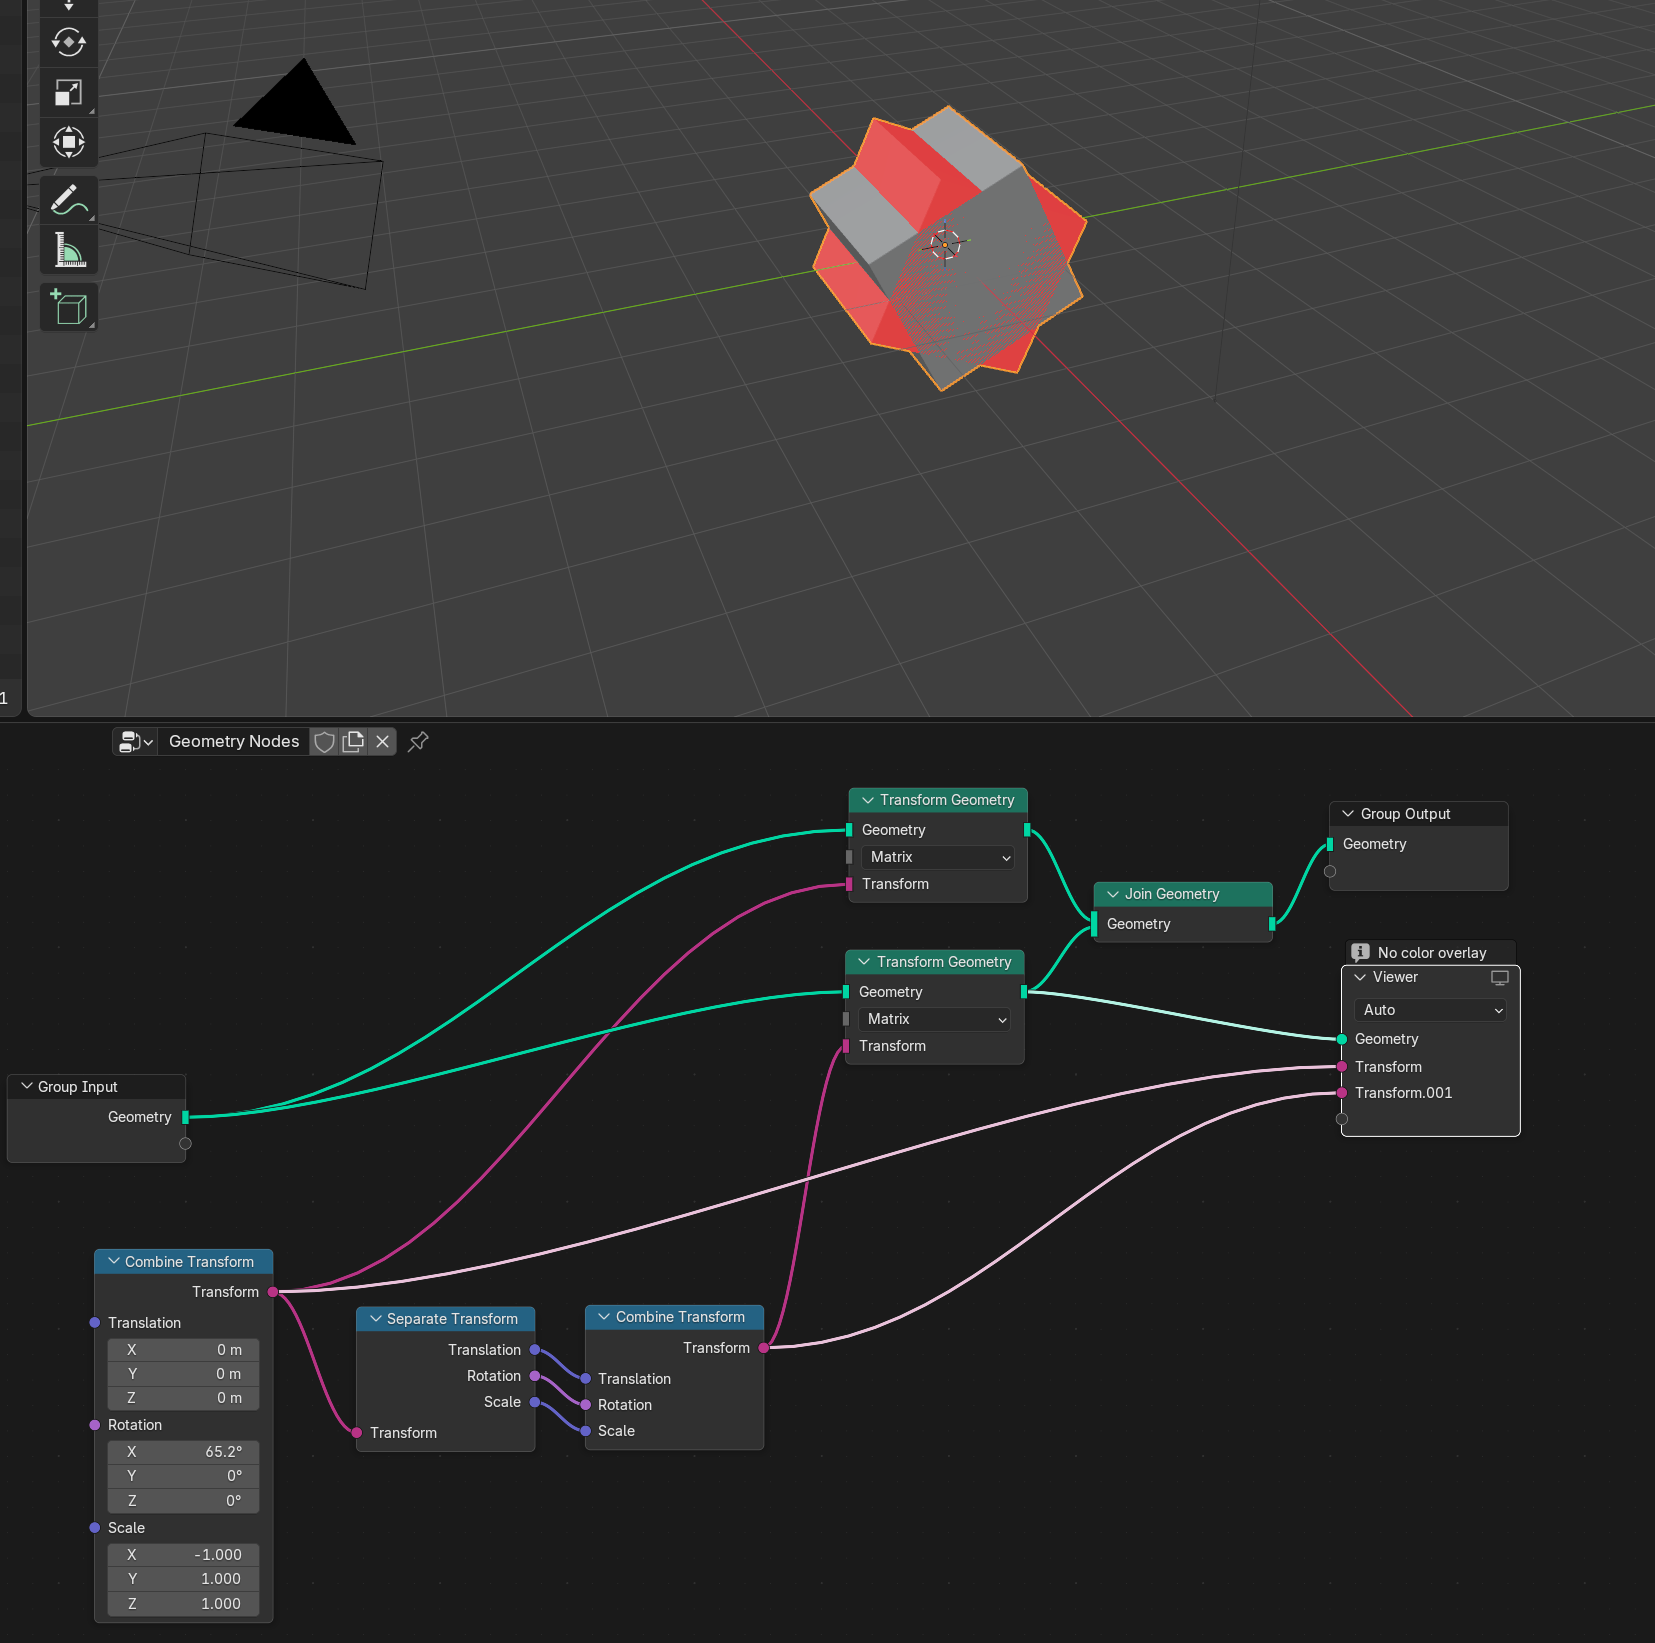The image size is (1655, 1643).
Task: Collapse the Join Geometry node
Action: coord(1113,894)
